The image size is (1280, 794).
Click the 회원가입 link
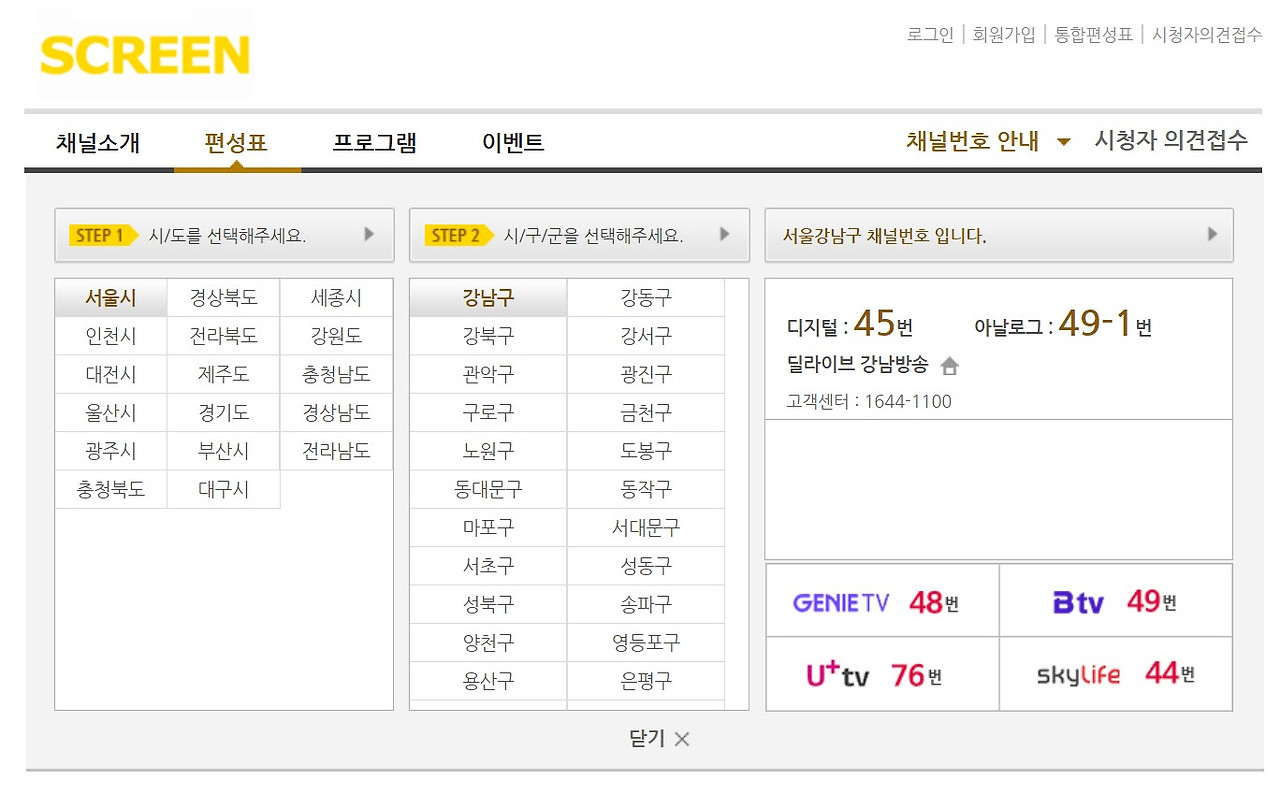click(x=1004, y=34)
